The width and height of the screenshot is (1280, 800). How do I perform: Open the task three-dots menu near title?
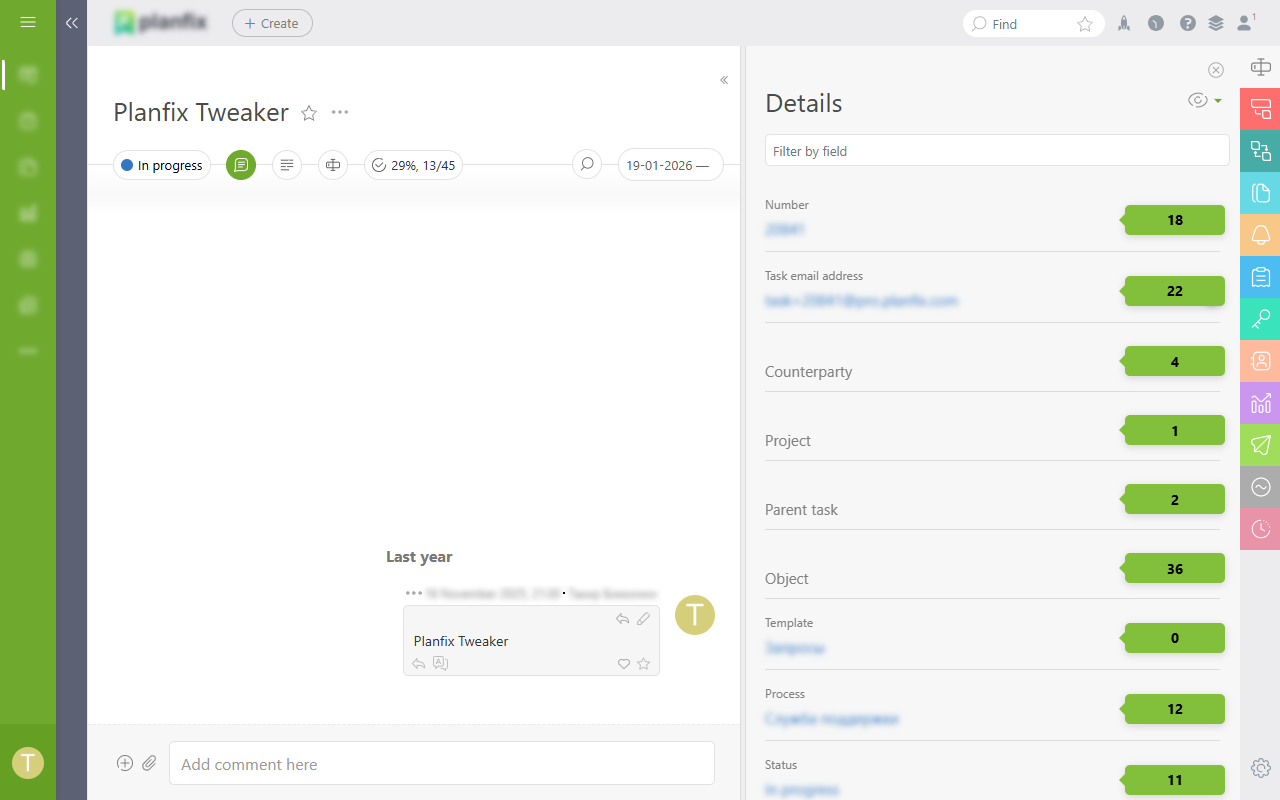point(340,112)
